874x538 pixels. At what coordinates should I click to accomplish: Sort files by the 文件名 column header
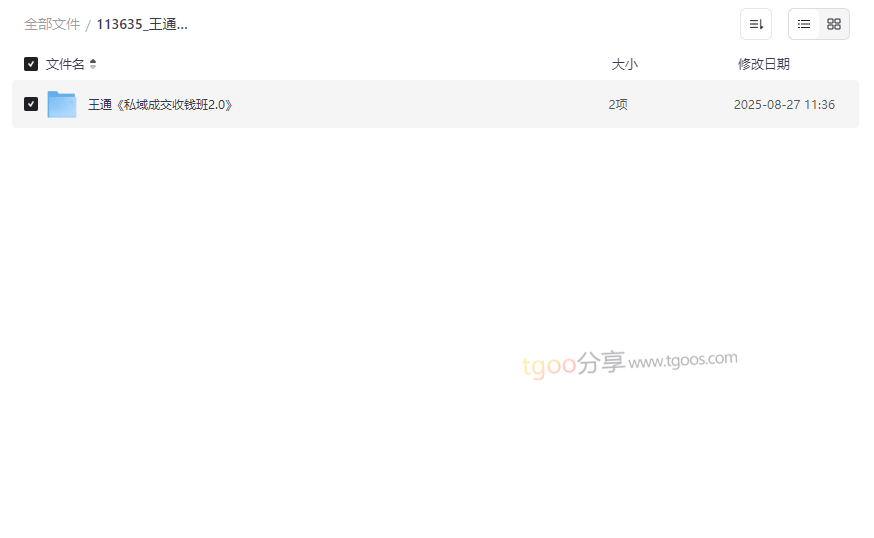(65, 64)
